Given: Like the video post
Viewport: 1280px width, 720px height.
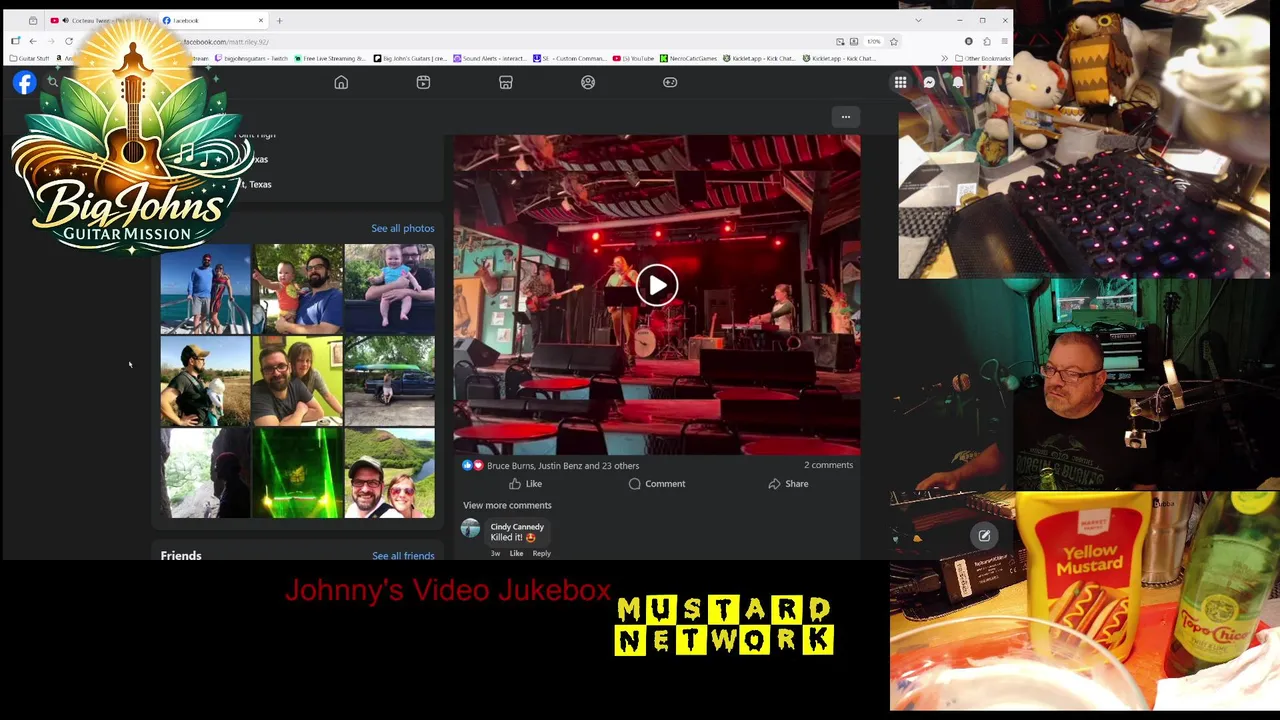Looking at the screenshot, I should (x=525, y=484).
